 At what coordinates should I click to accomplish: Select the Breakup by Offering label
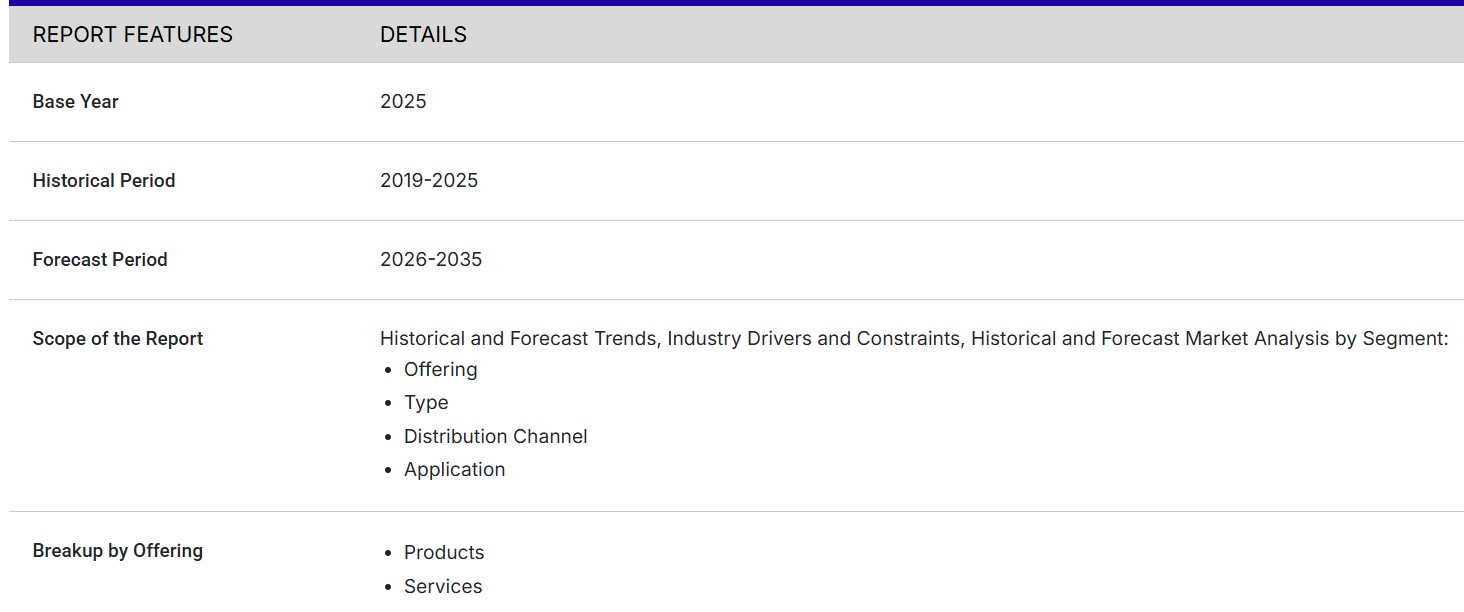(x=117, y=551)
